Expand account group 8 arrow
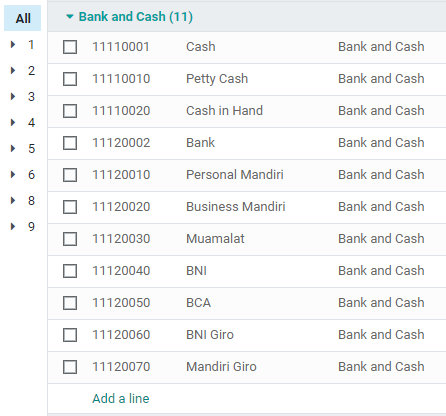The width and height of the screenshot is (446, 416). [x=13, y=200]
